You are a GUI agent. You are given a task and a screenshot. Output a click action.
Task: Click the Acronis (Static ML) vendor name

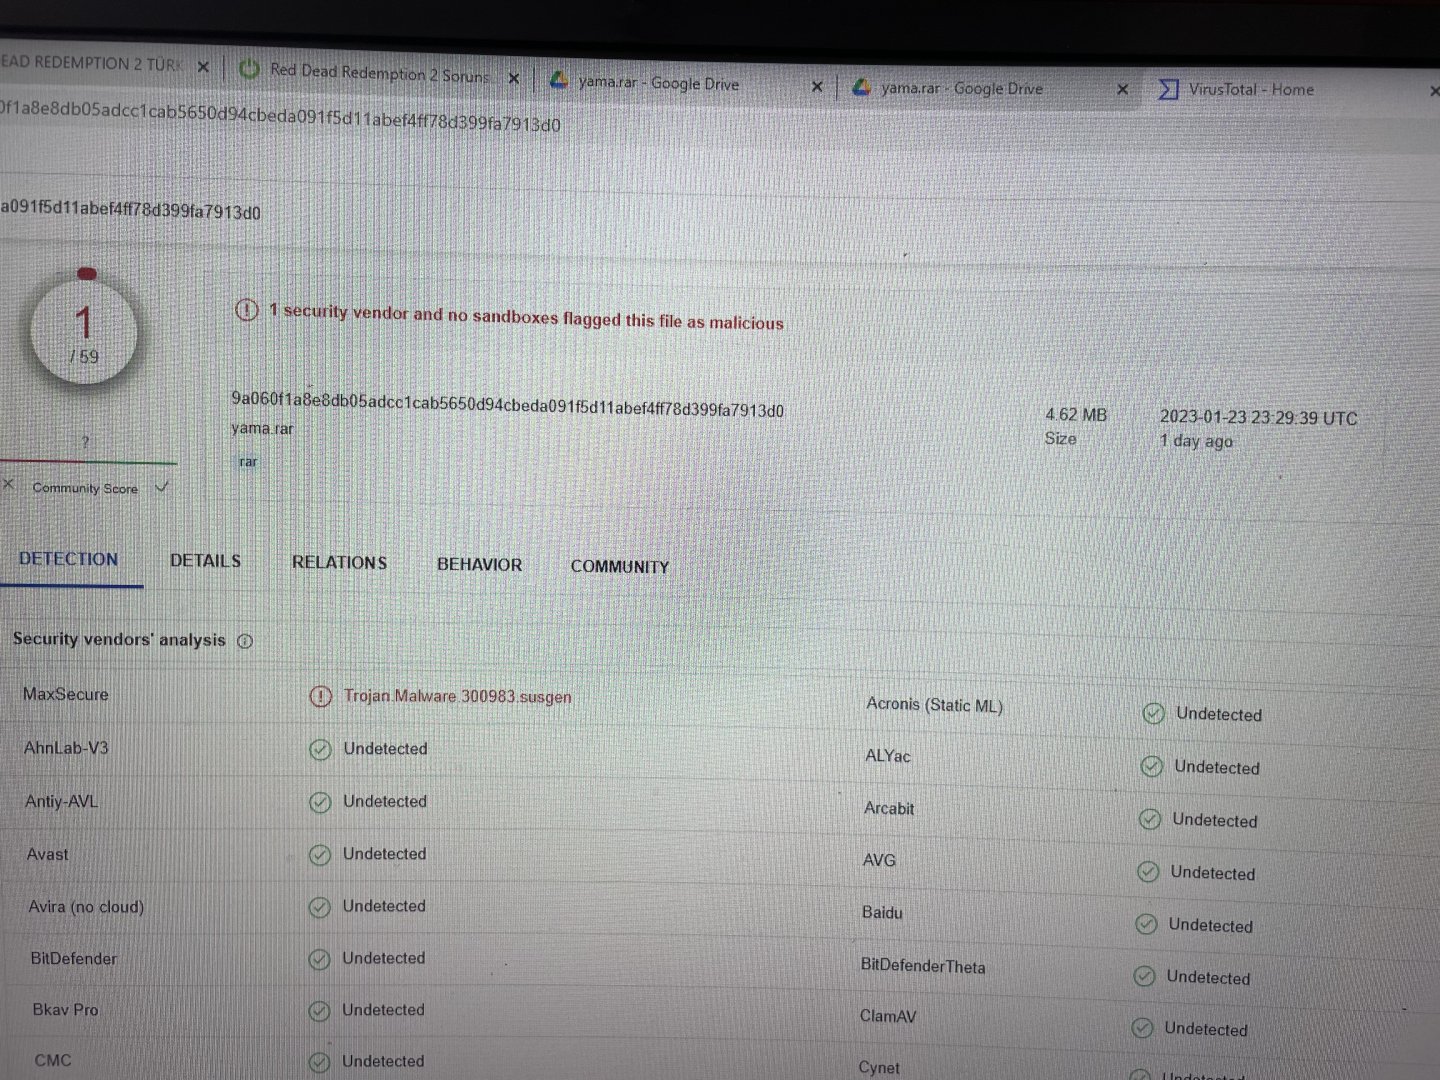coord(934,705)
